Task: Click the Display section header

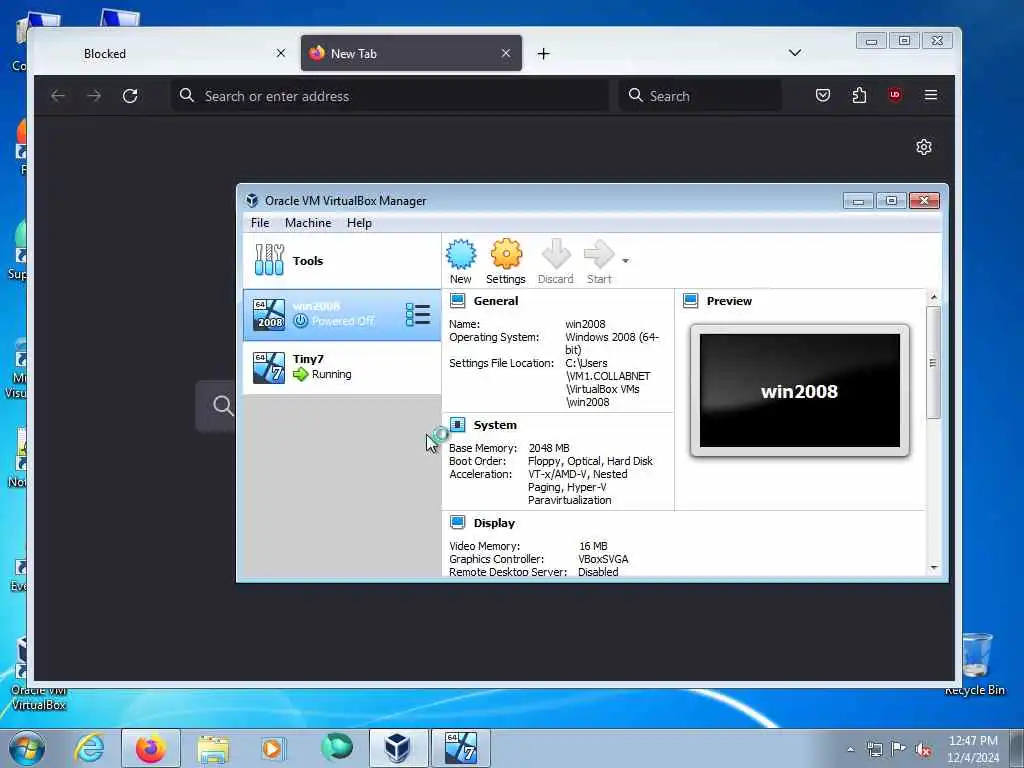Action: click(494, 523)
